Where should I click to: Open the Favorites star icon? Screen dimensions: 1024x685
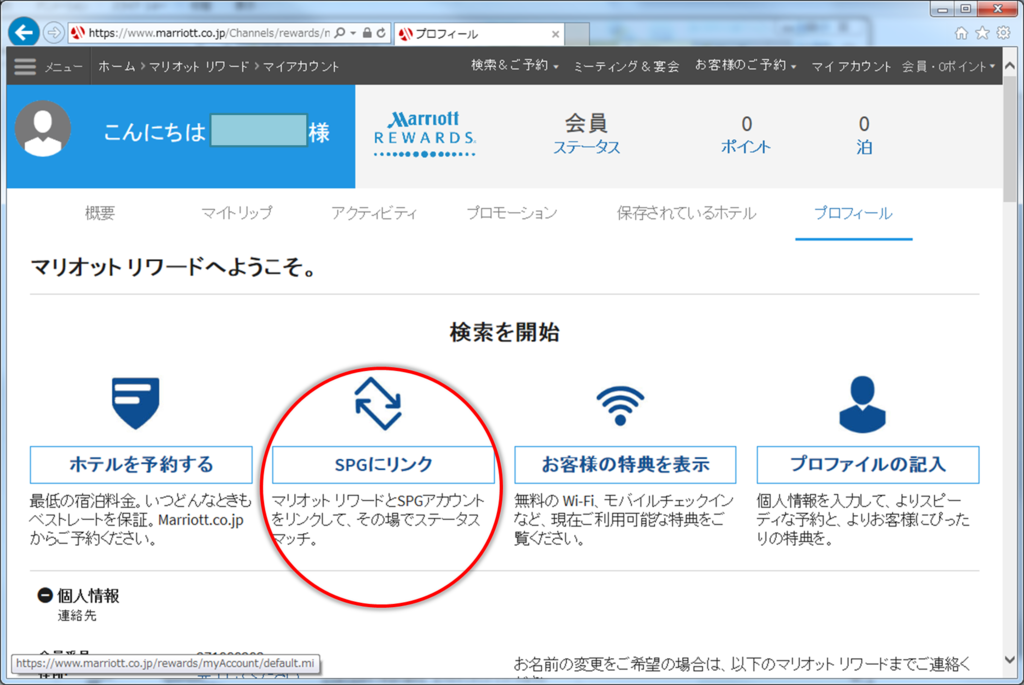982,33
